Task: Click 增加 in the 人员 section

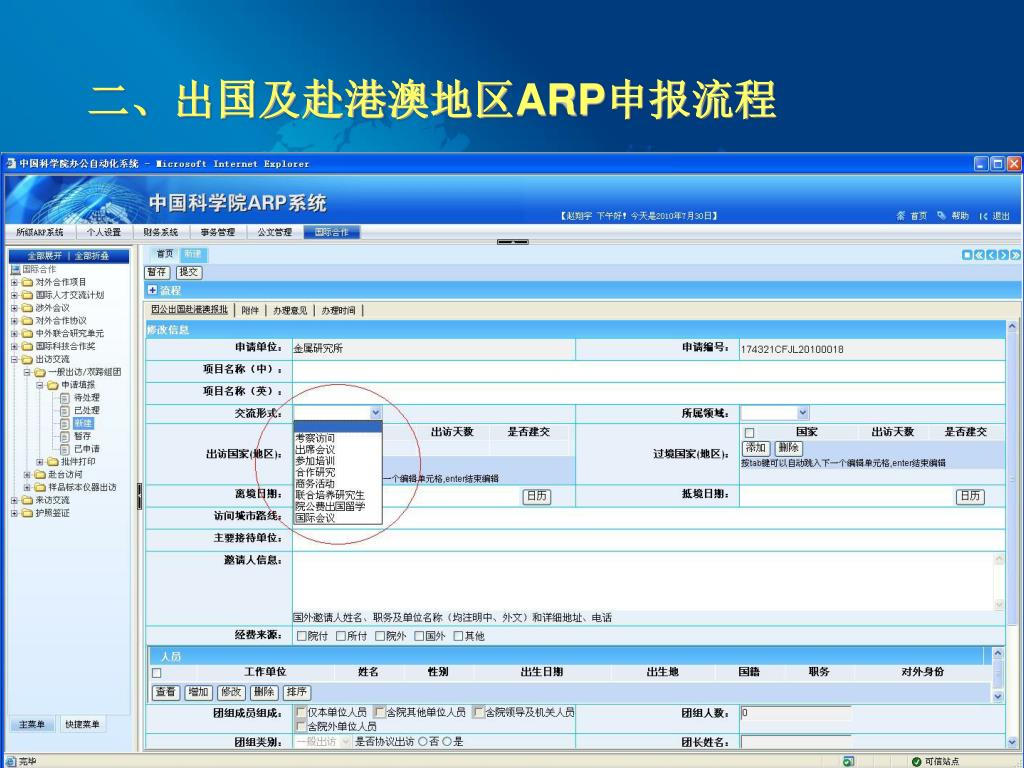Action: tap(199, 692)
